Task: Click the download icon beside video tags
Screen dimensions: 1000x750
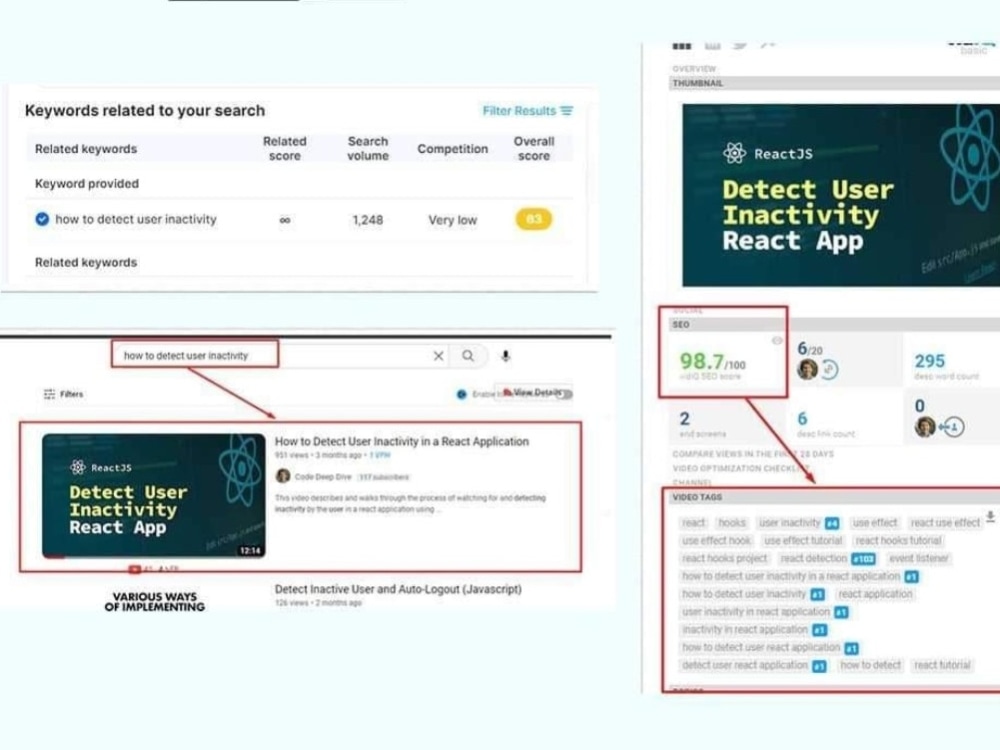Action: (x=990, y=517)
